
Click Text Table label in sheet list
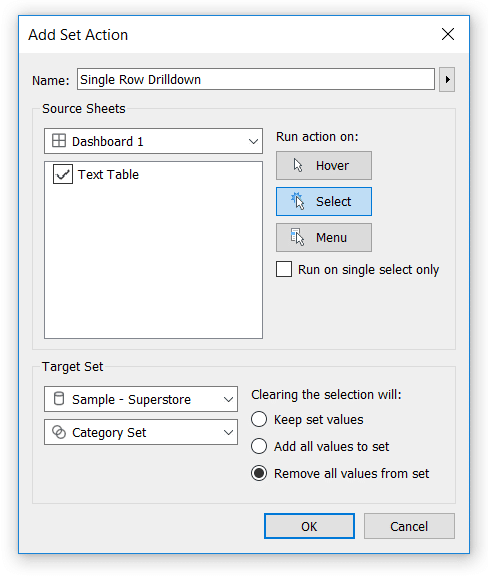[x=108, y=174]
